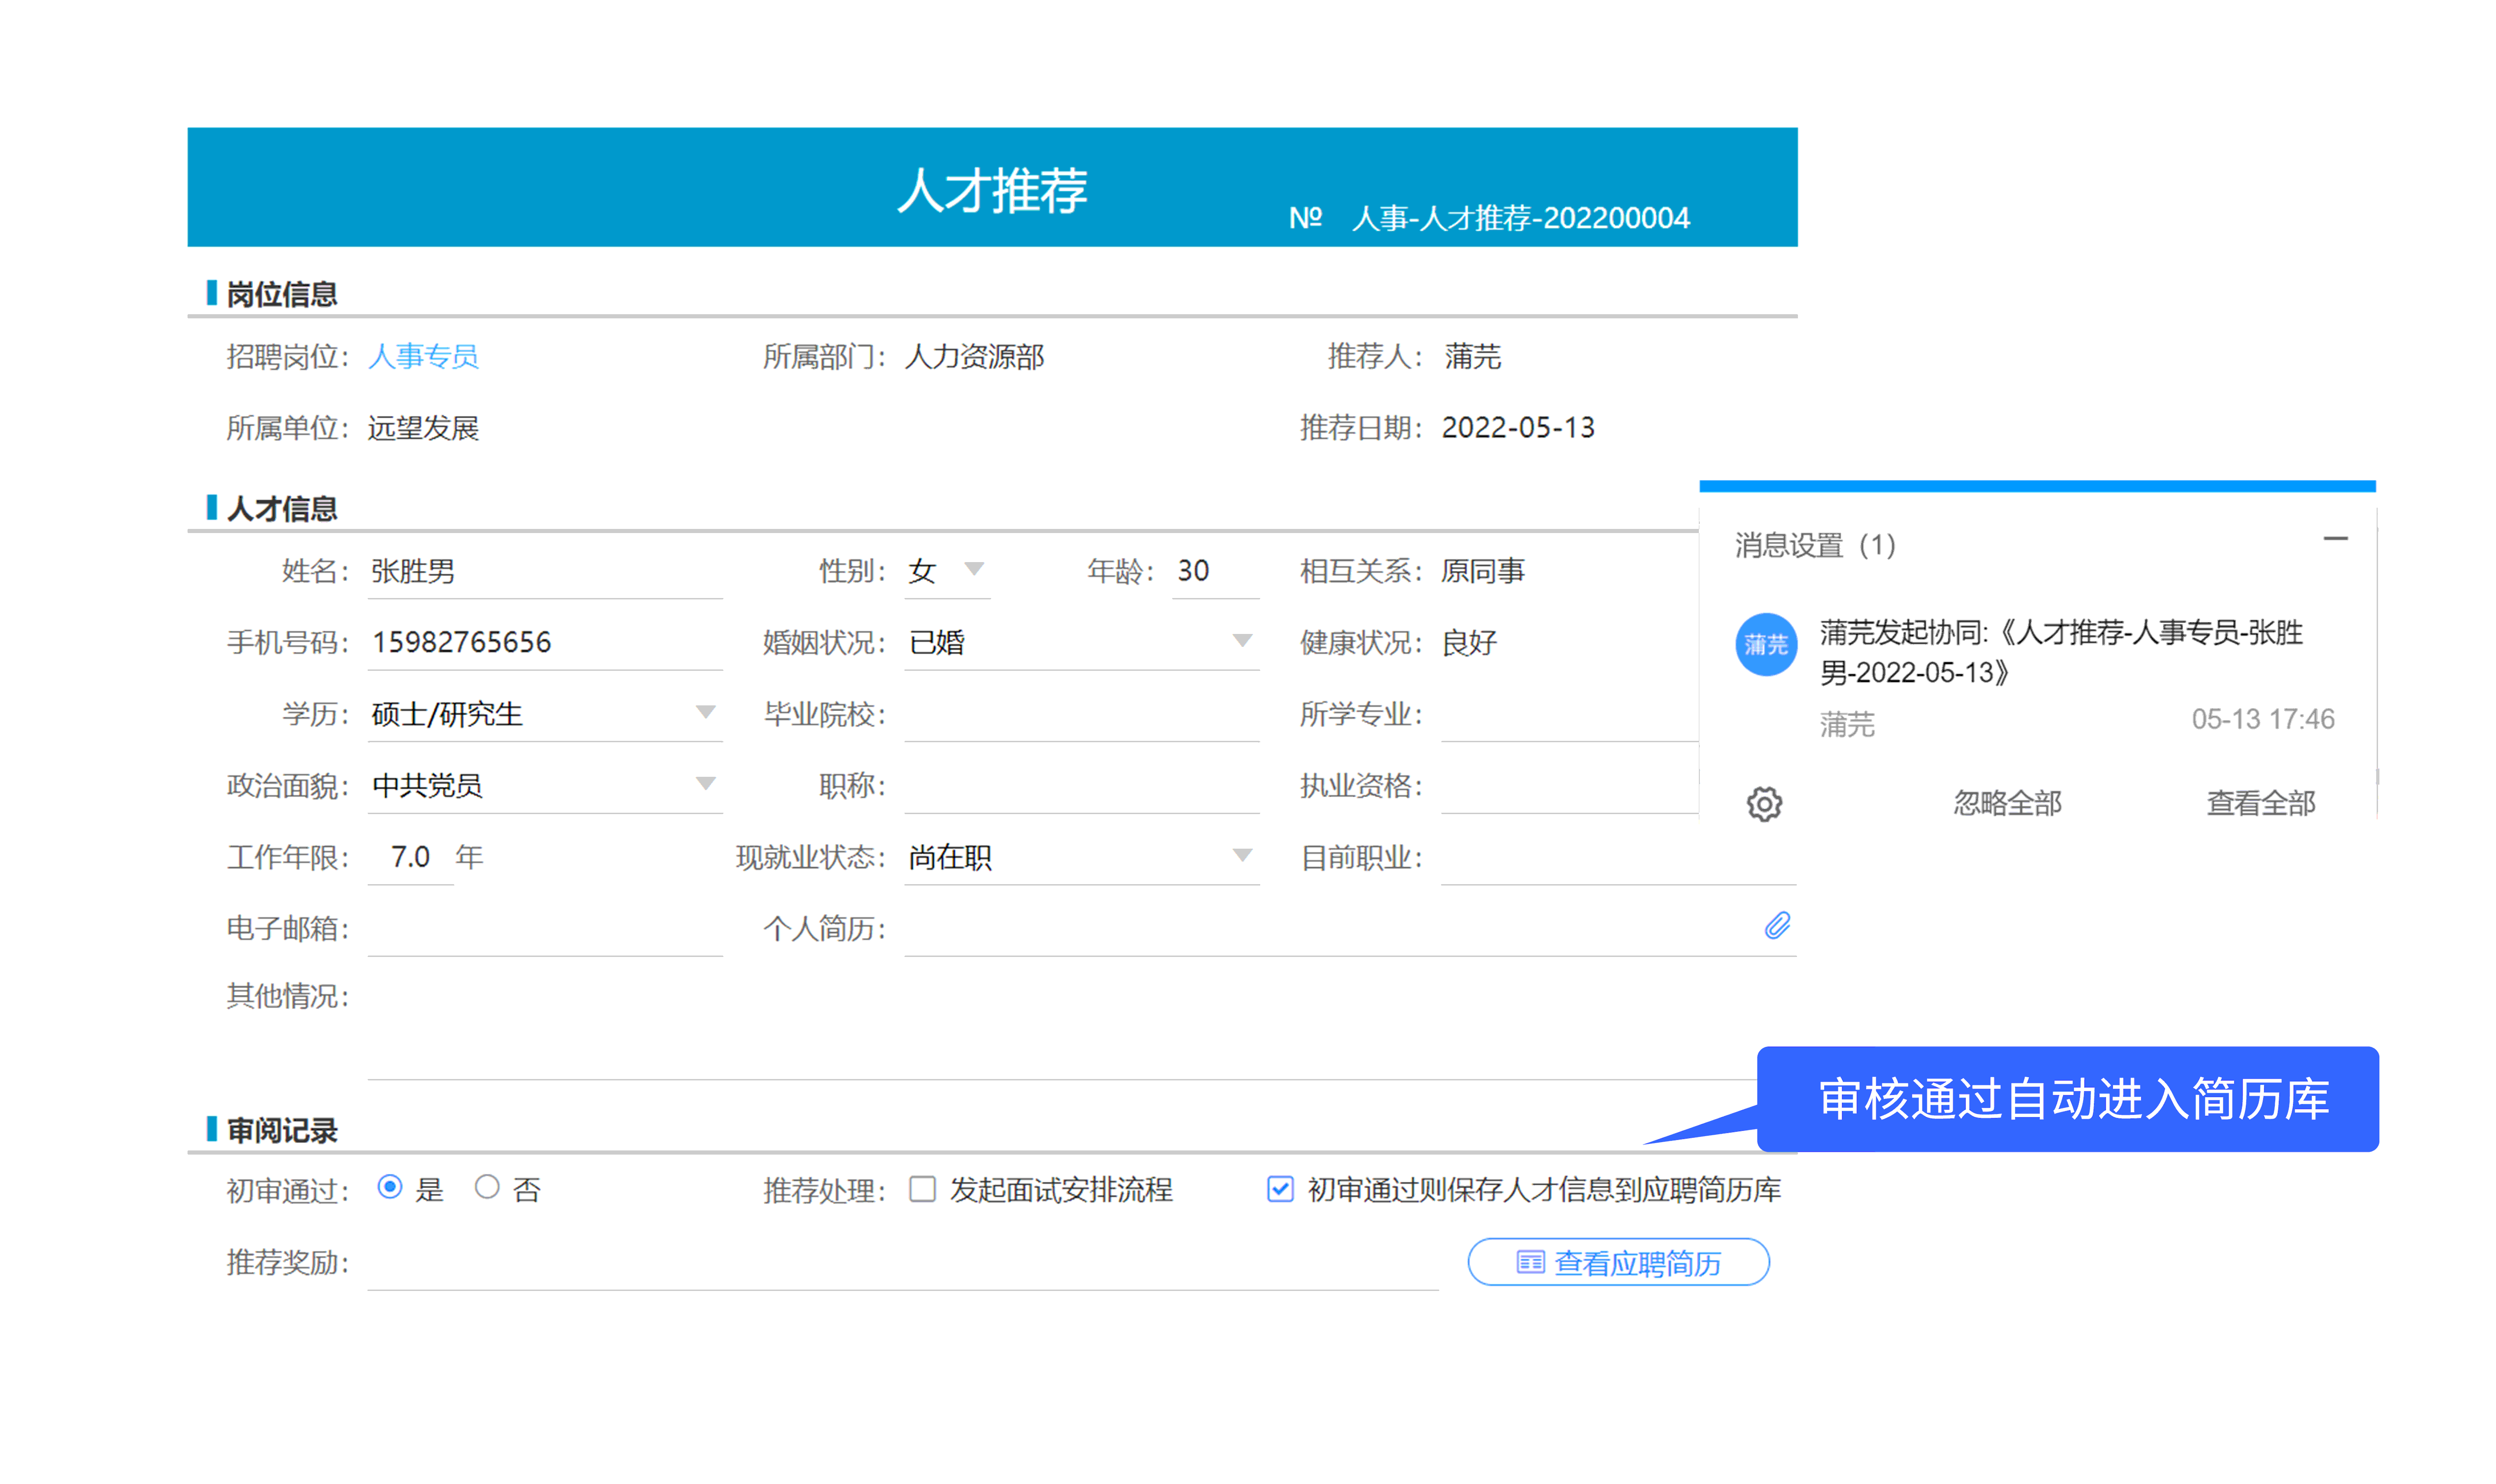The width and height of the screenshot is (2496, 1484).
Task: Click 忽略全部 in notification panel
Action: click(2007, 803)
